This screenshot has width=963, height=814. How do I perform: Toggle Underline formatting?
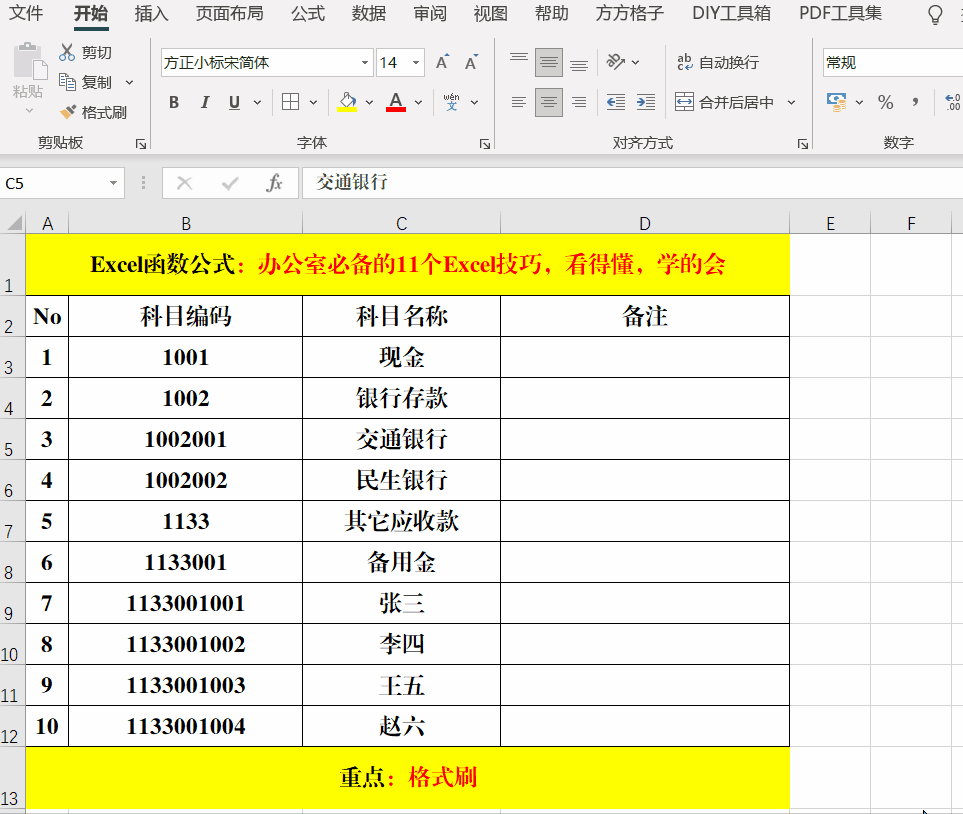[x=234, y=102]
